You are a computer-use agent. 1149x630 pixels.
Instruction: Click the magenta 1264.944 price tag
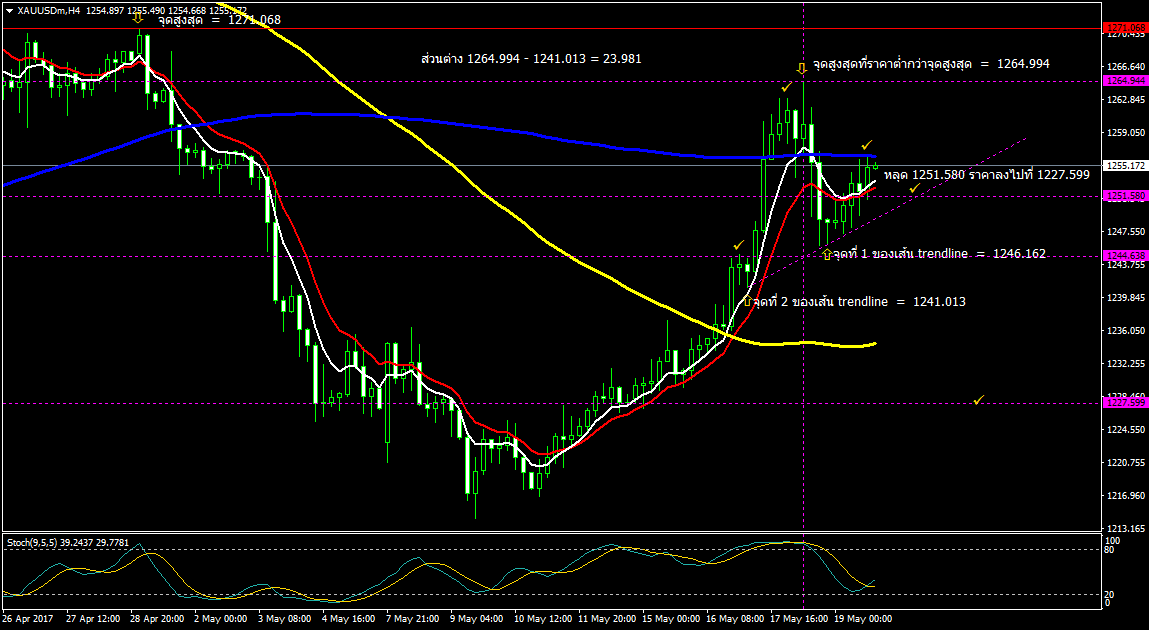(x=1126, y=81)
